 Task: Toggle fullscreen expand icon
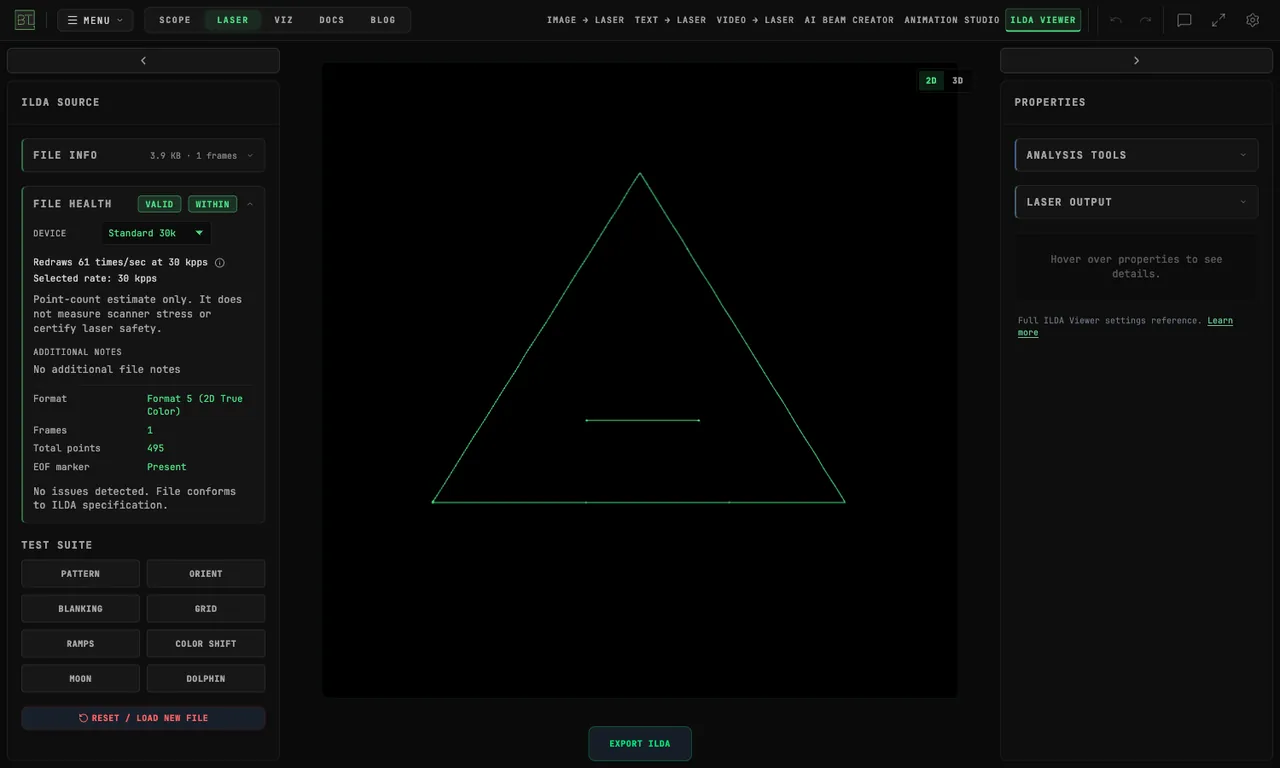pyautogui.click(x=1218, y=20)
